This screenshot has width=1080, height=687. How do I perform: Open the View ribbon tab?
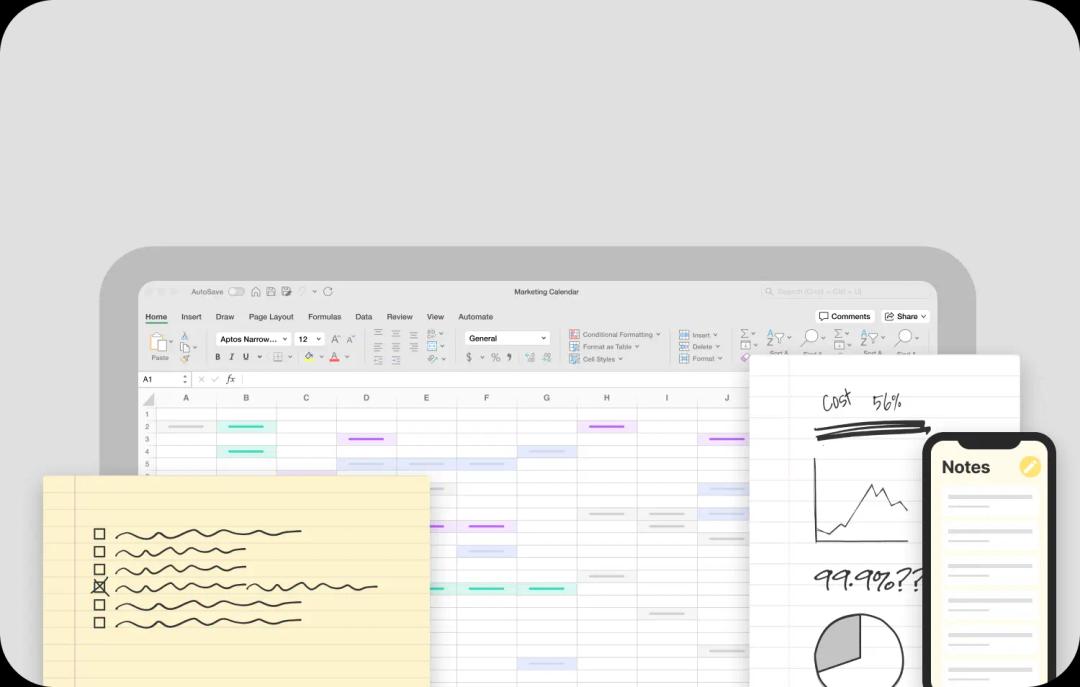(x=435, y=317)
